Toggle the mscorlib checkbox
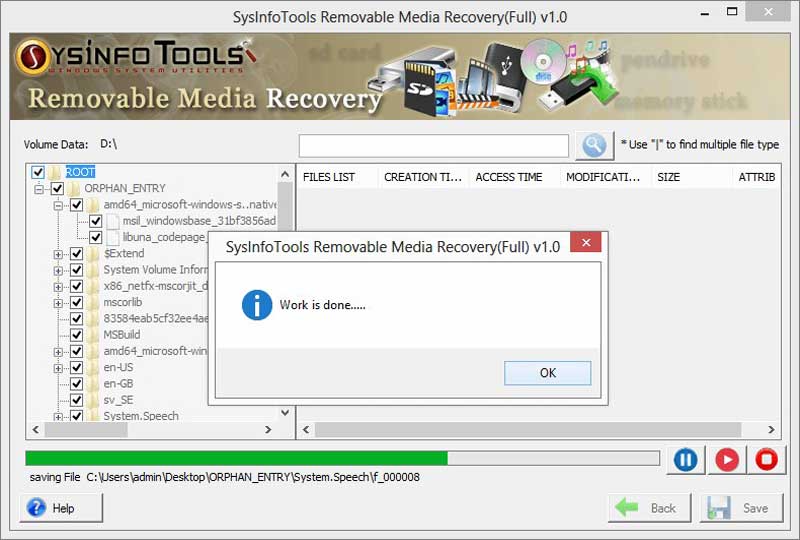This screenshot has height=540, width=800. click(77, 302)
